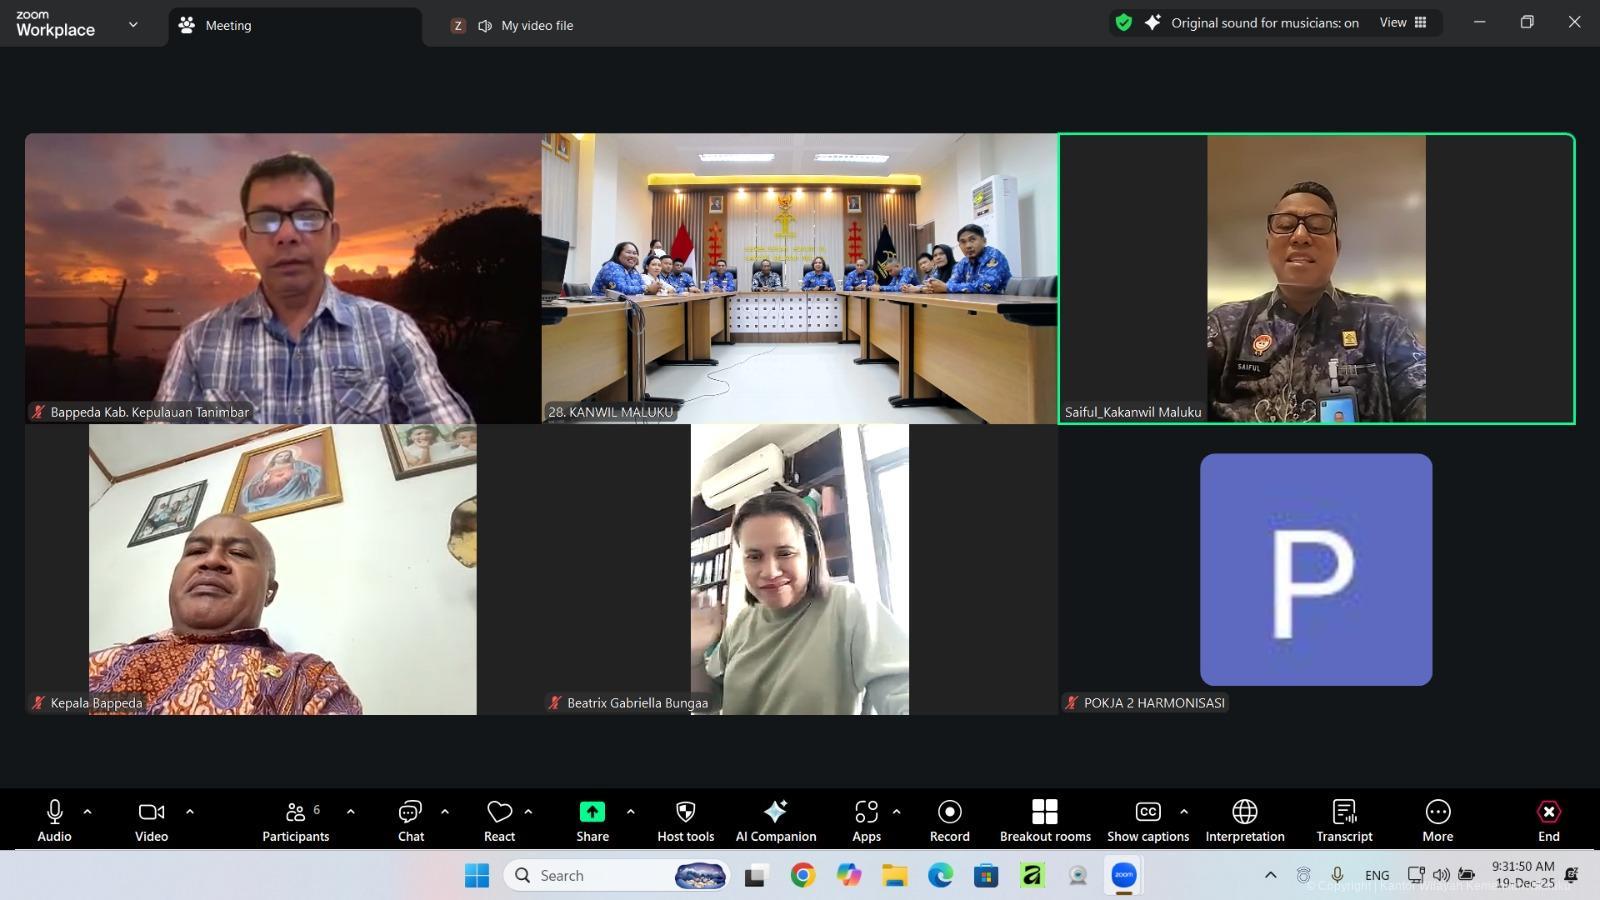Expand the caret next to Show captions

pos(1184,812)
